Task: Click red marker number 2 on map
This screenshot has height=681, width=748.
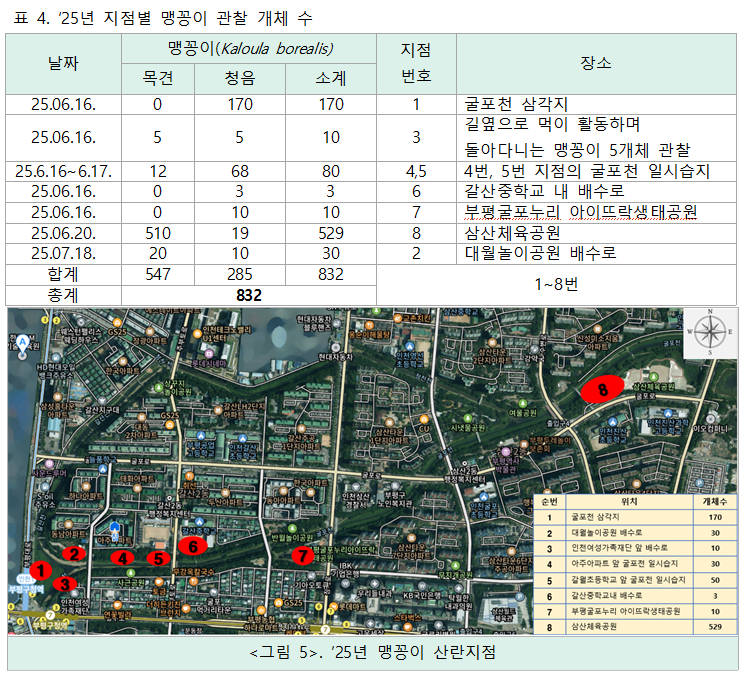Action: tap(72, 553)
